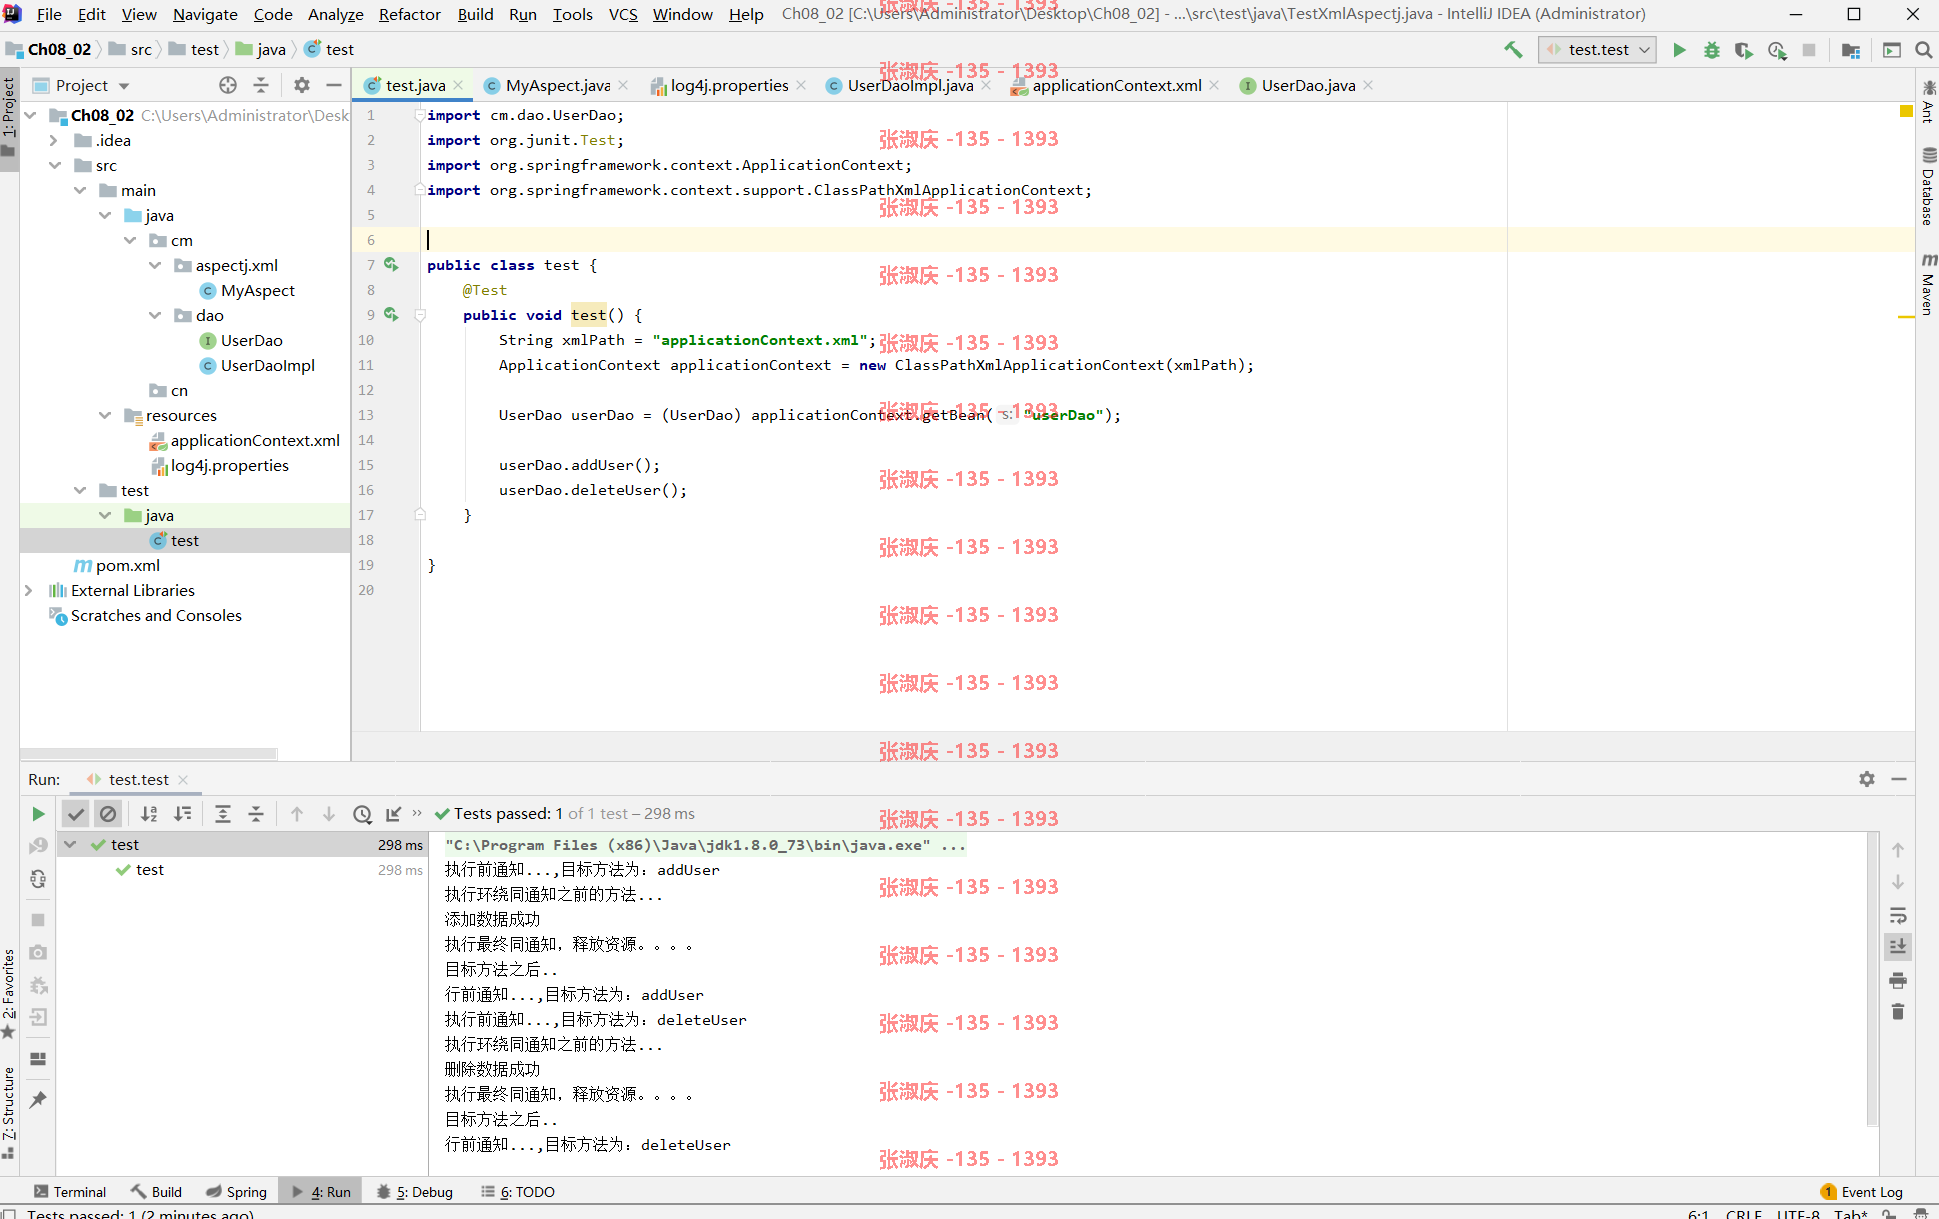This screenshot has width=1939, height=1219.
Task: Start debugging with the bug icon
Action: tap(1712, 49)
